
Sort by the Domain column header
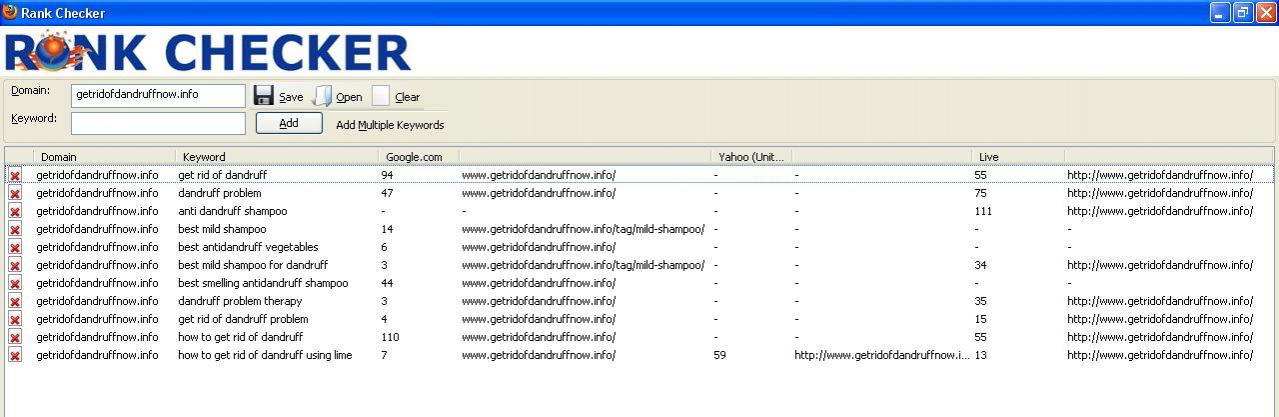click(x=105, y=156)
